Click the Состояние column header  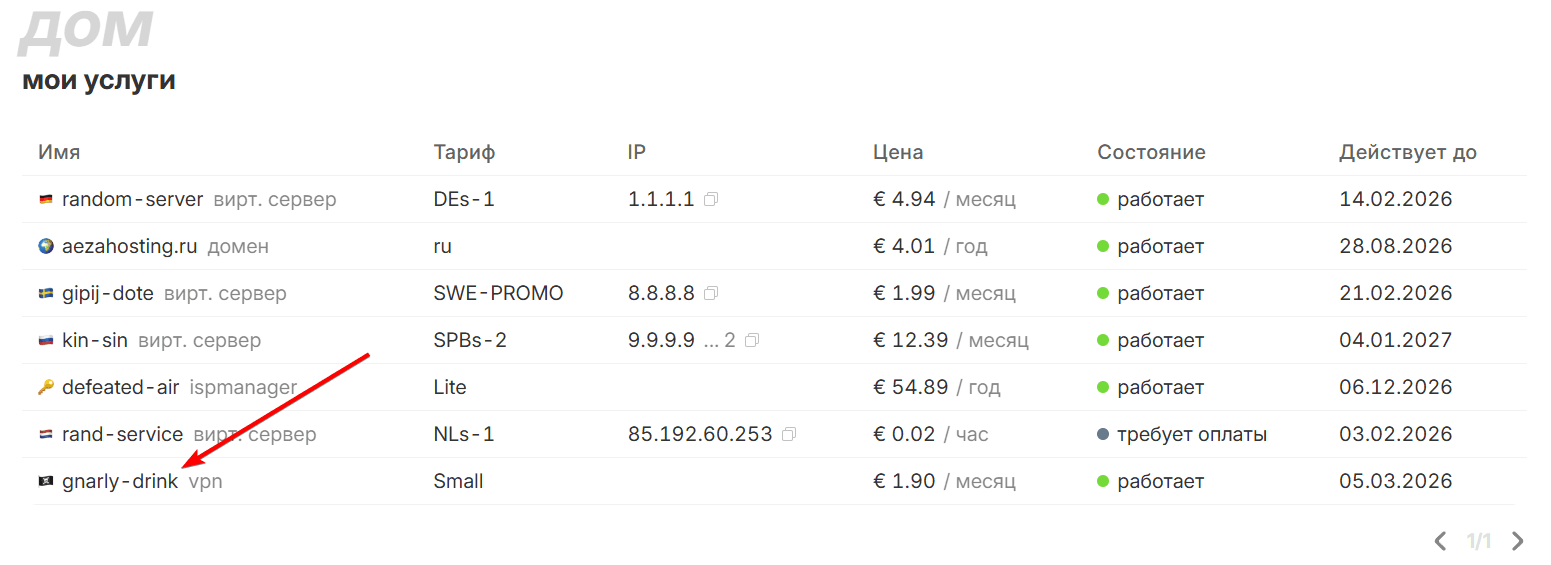(x=1151, y=153)
